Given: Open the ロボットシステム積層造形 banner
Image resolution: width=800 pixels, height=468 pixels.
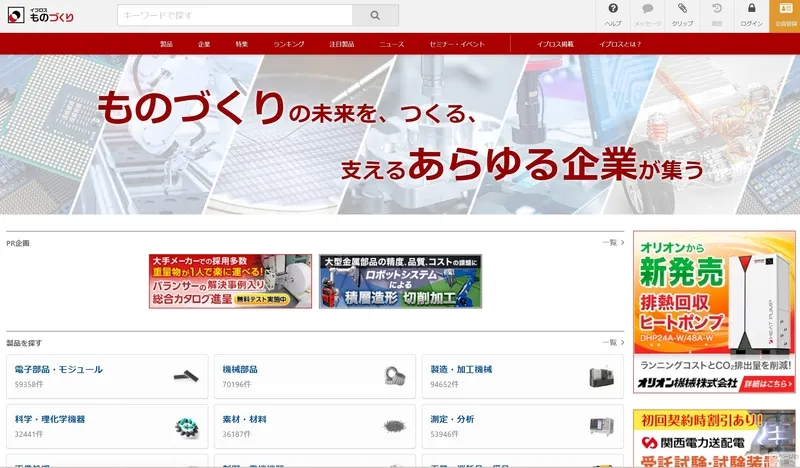Looking at the screenshot, I should (401, 281).
